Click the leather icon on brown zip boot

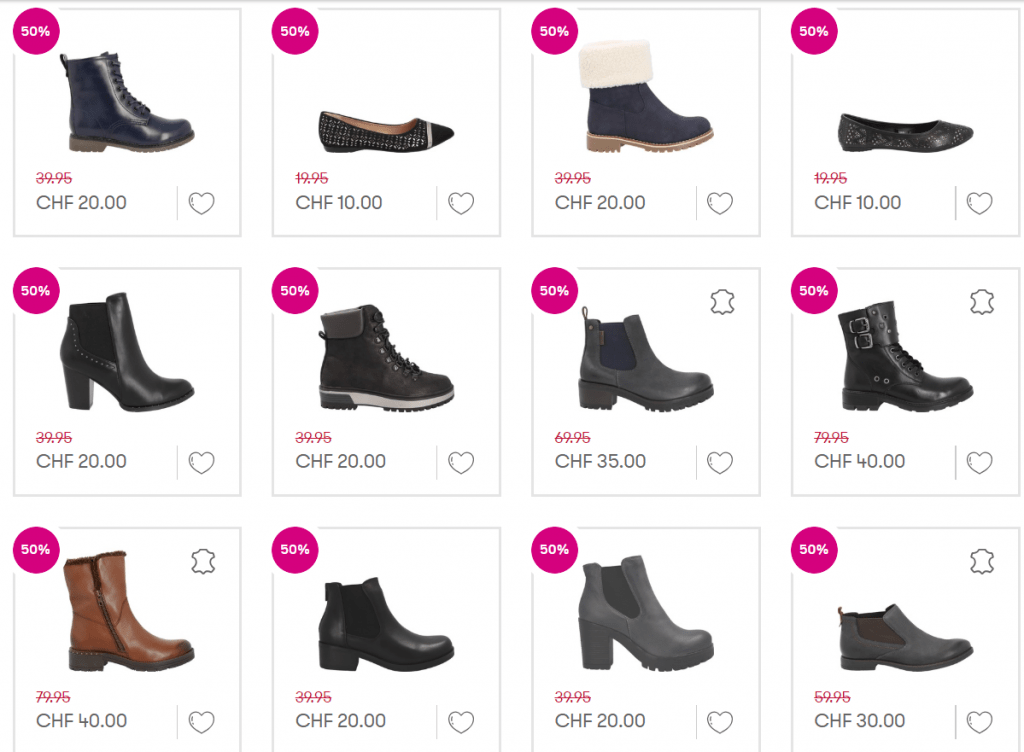tap(204, 561)
